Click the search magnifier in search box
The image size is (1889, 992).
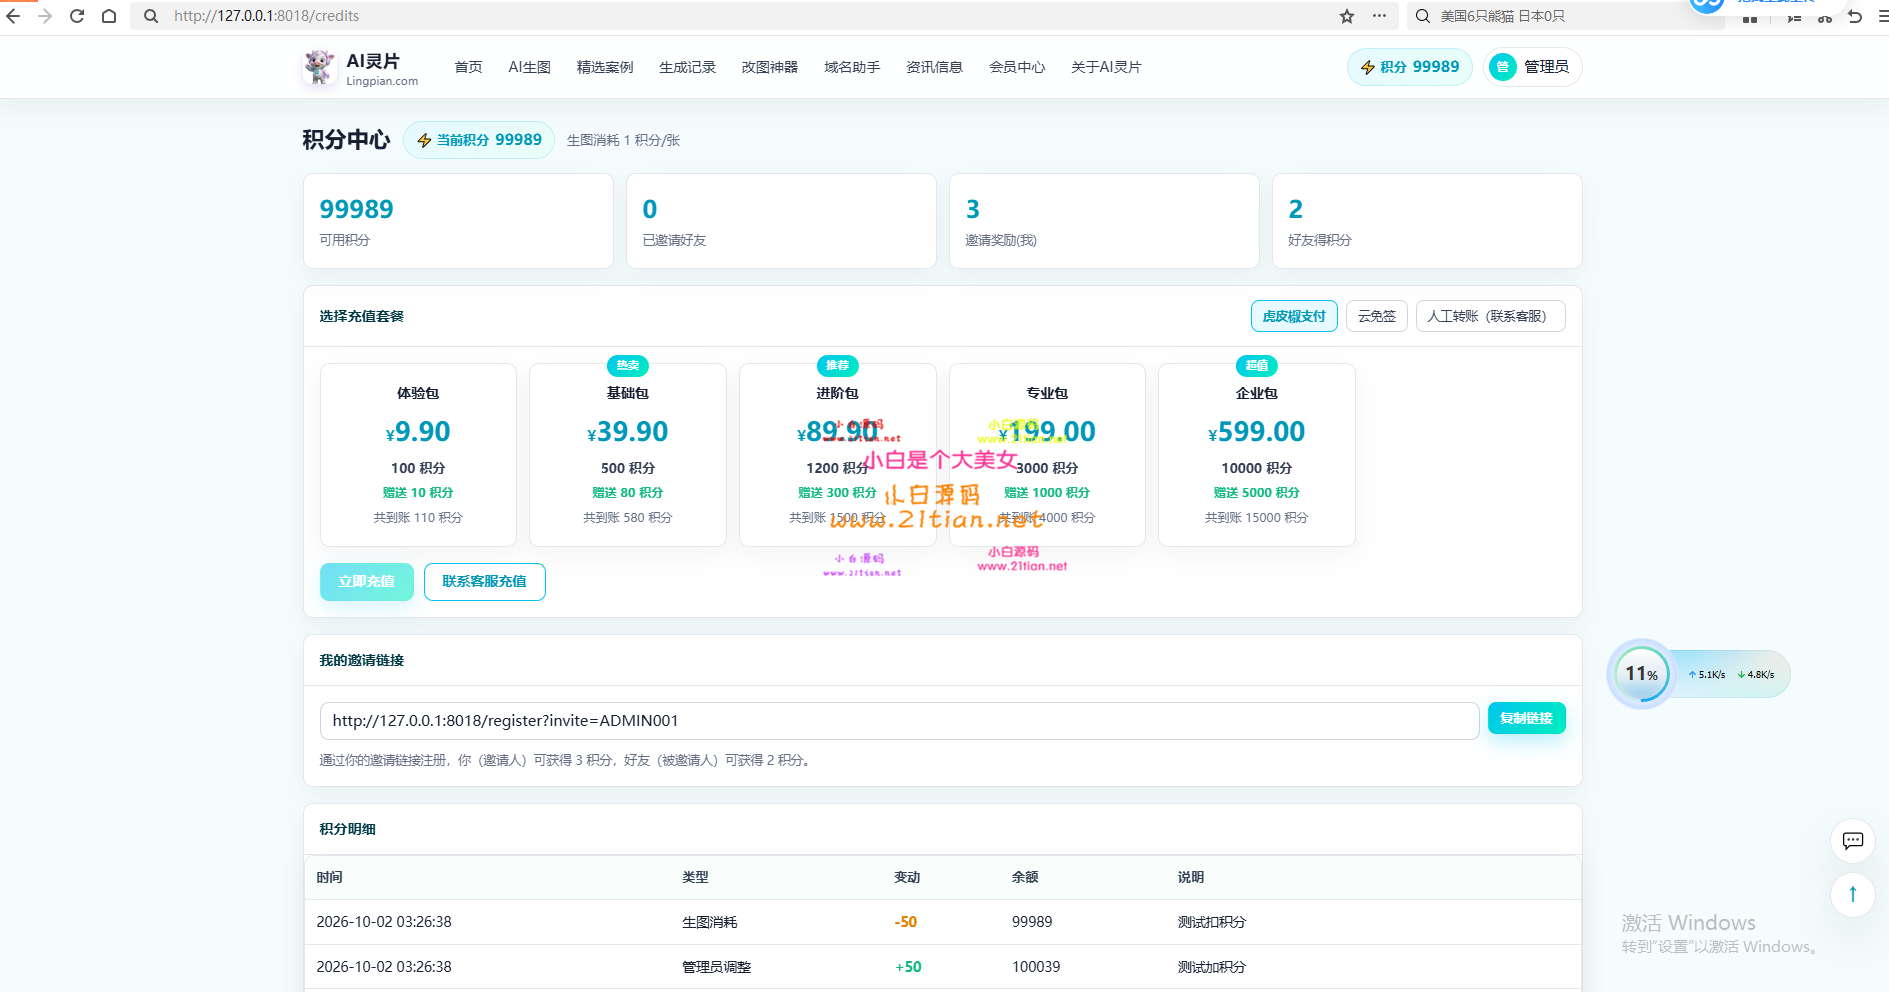pos(1422,16)
